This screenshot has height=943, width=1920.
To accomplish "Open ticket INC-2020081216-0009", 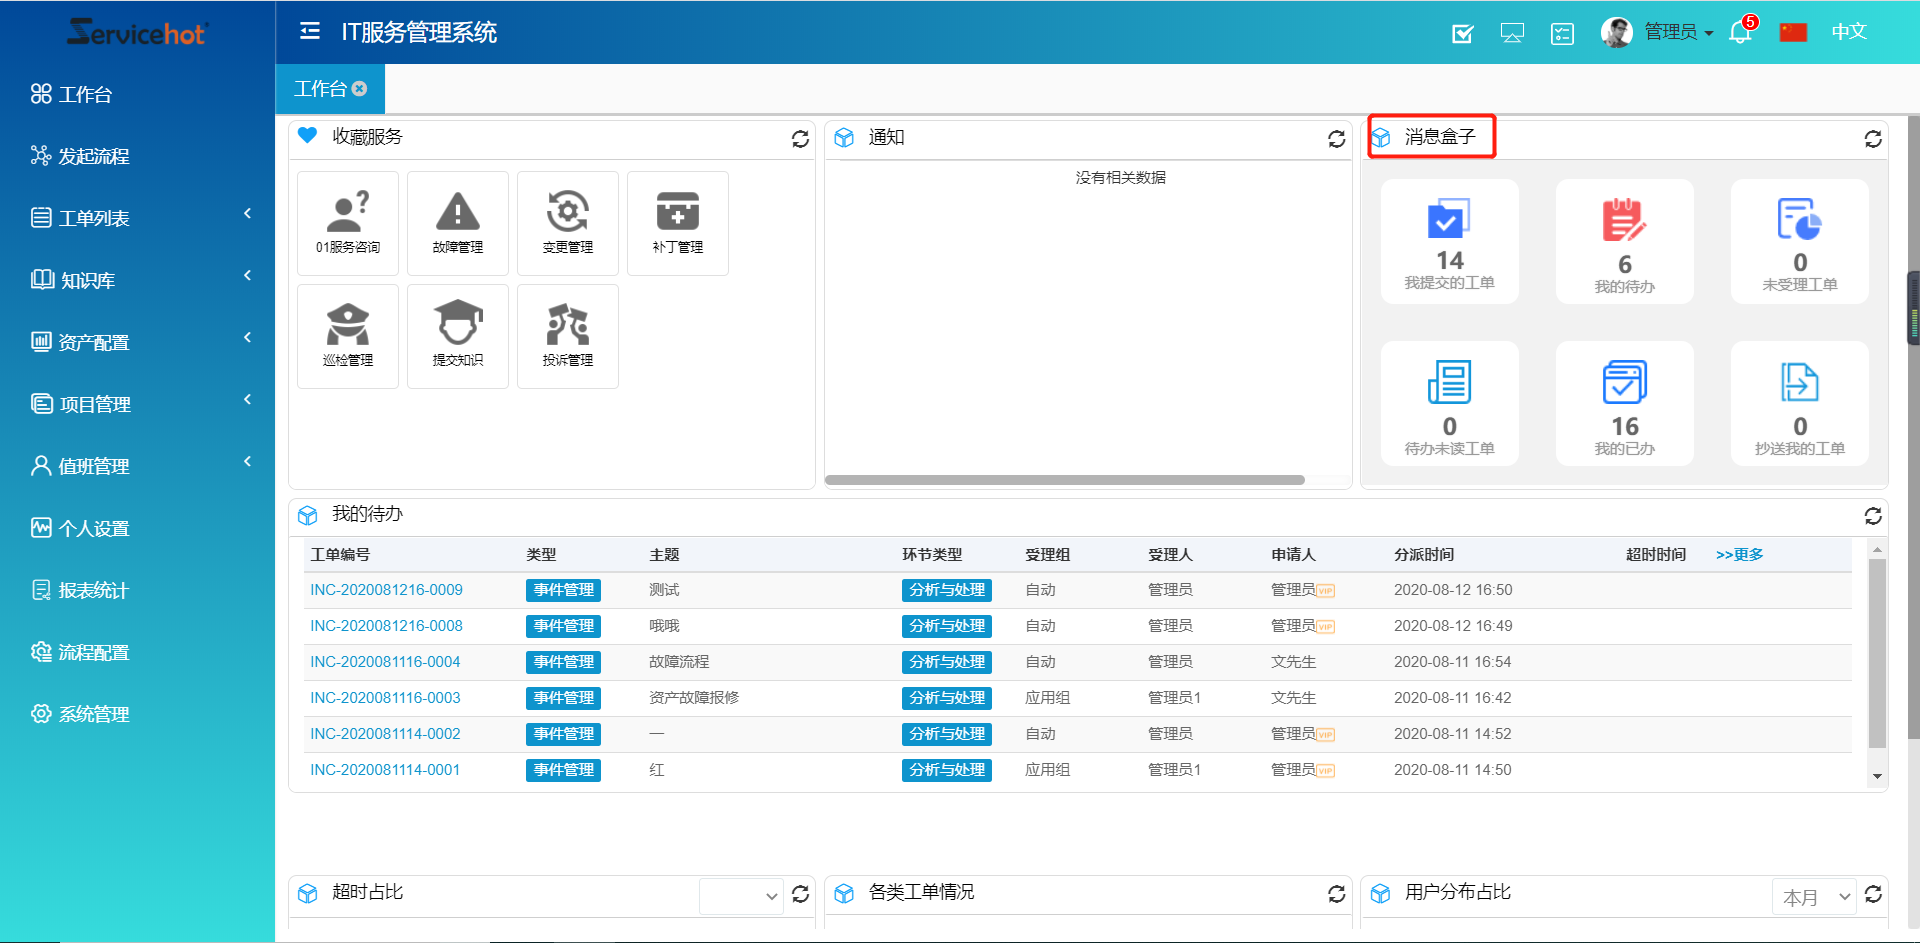I will pos(386,590).
